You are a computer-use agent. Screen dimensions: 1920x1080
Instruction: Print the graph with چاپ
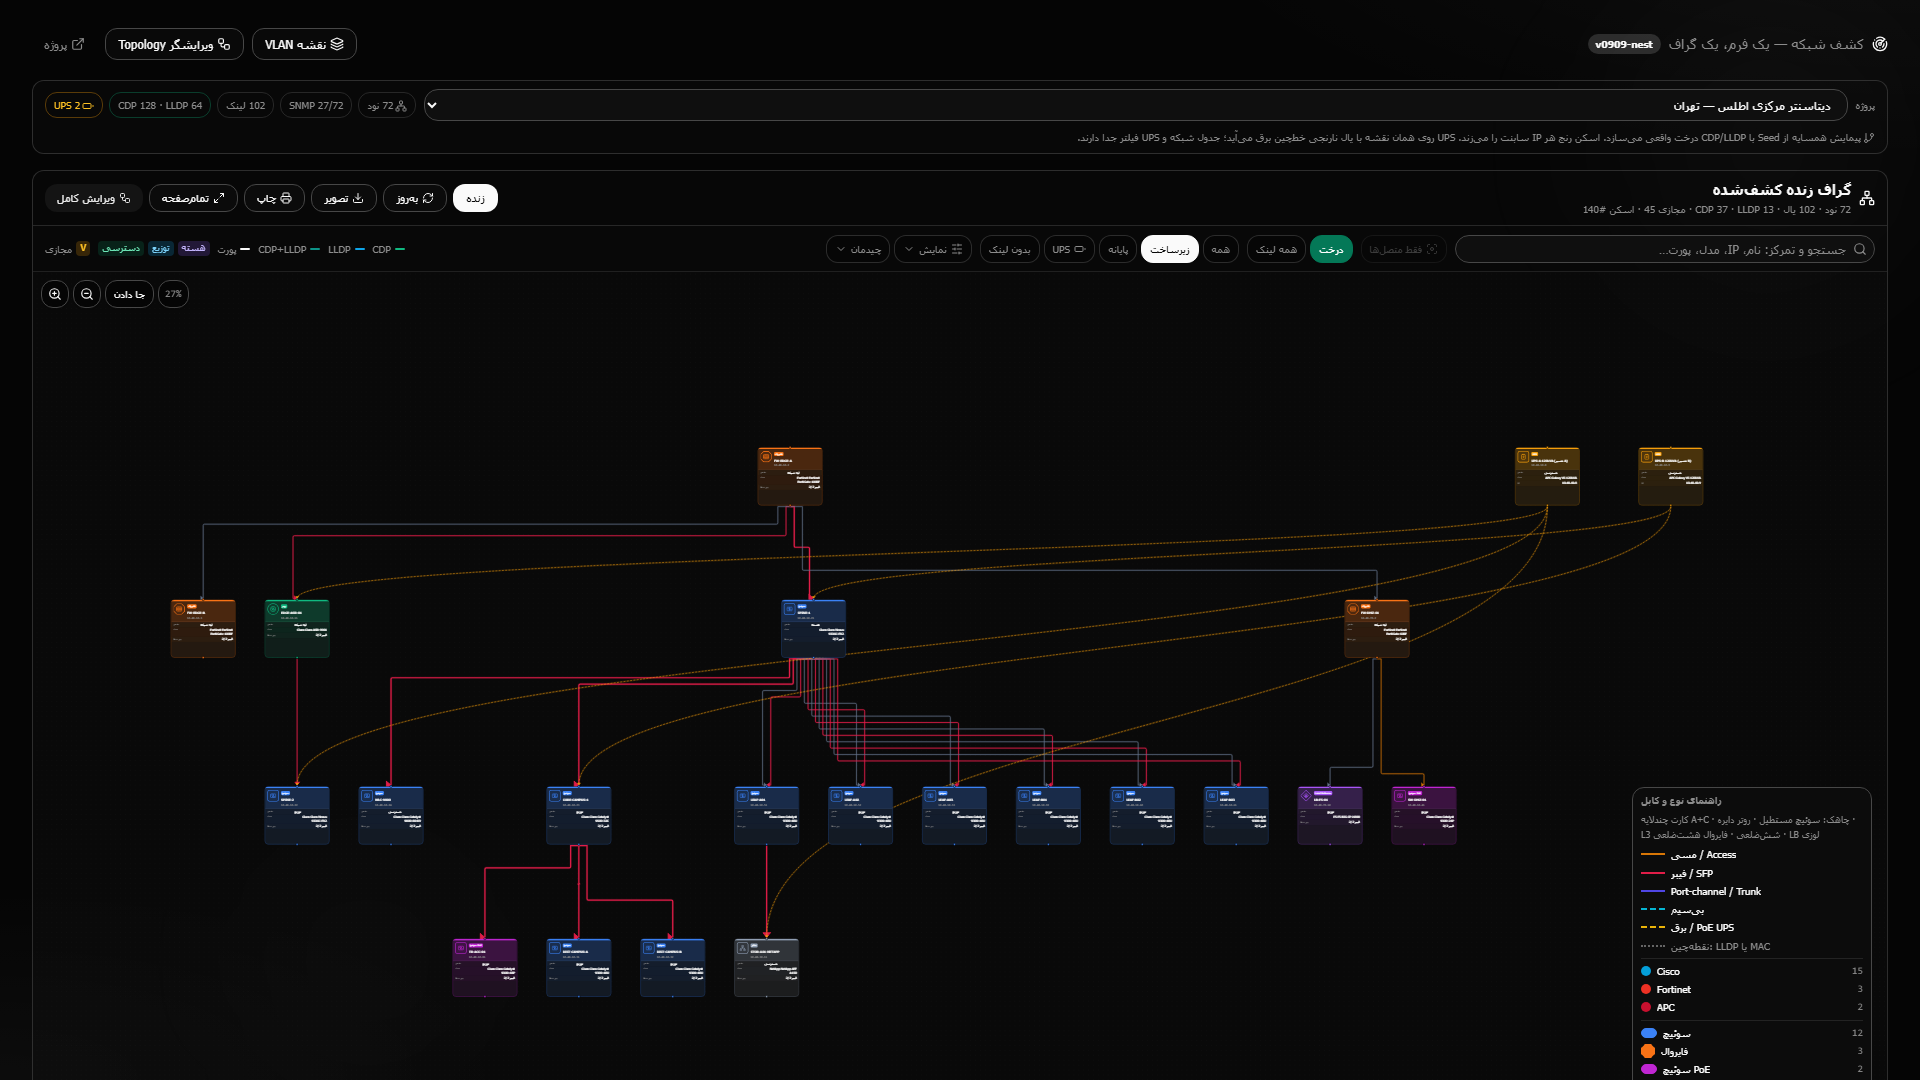[x=274, y=198]
